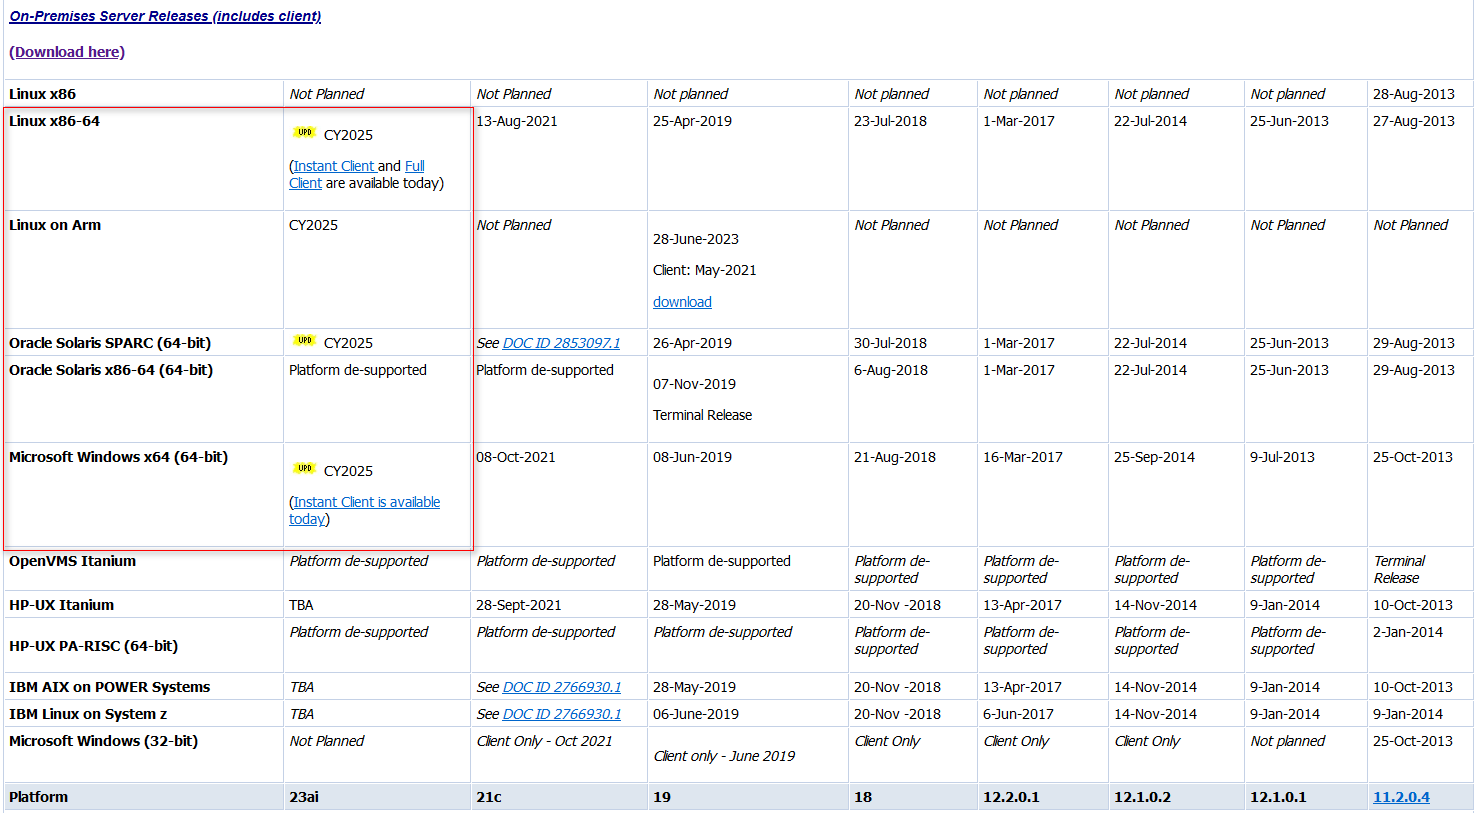Click the '28-Aug-2013' date cell
The image size is (1477, 813).
pyautogui.click(x=1414, y=94)
